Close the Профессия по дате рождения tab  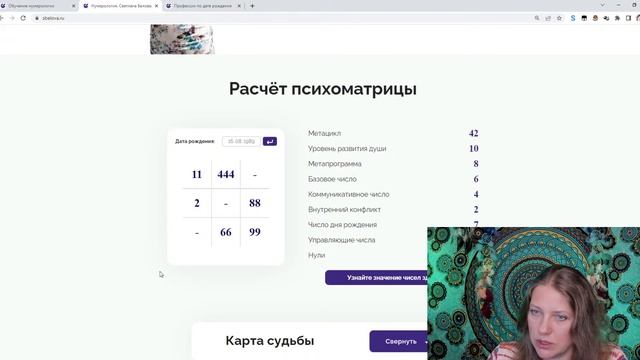[x=239, y=6]
